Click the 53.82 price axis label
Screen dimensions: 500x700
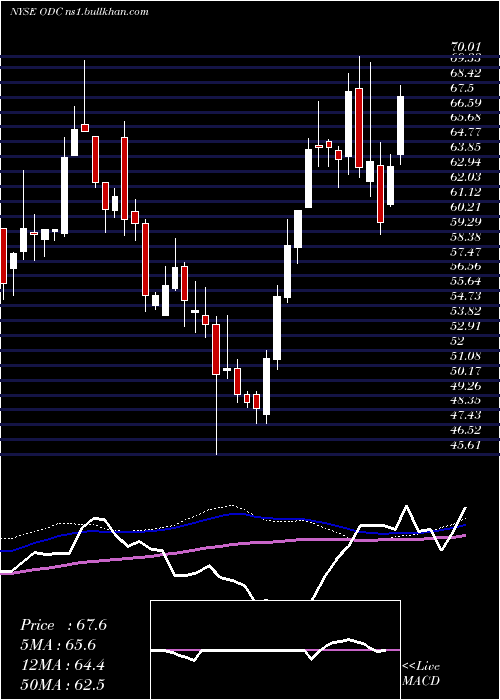coord(467,311)
